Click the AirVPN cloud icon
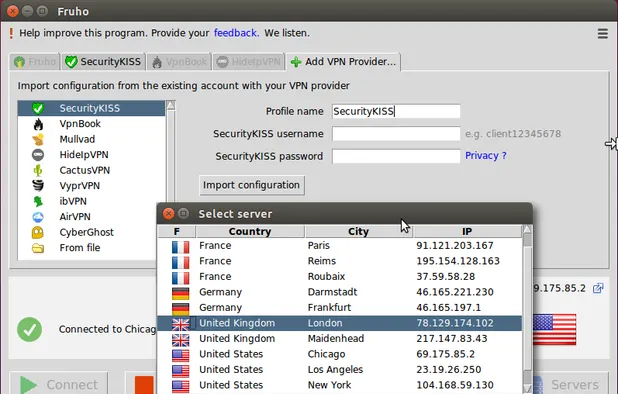This screenshot has width=618, height=394. pyautogui.click(x=38, y=217)
